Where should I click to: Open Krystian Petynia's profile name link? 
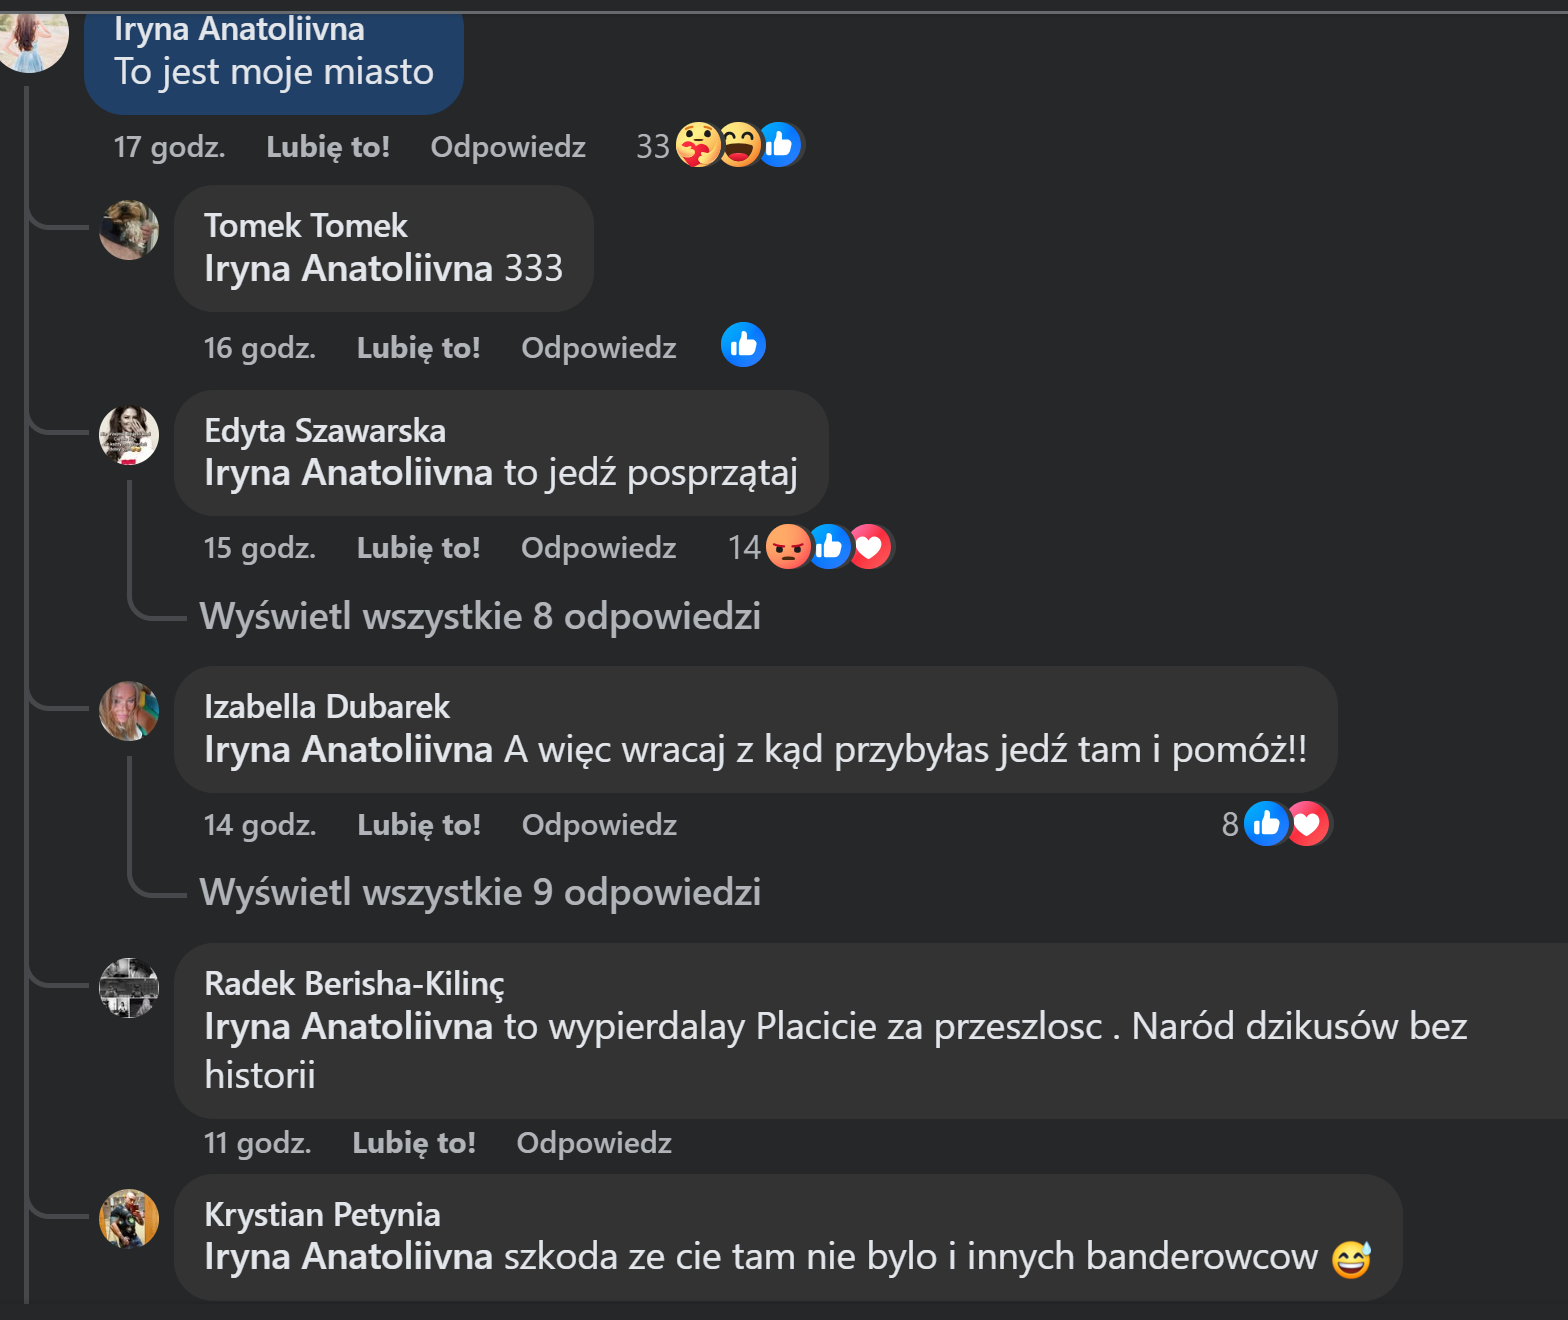click(x=322, y=1215)
